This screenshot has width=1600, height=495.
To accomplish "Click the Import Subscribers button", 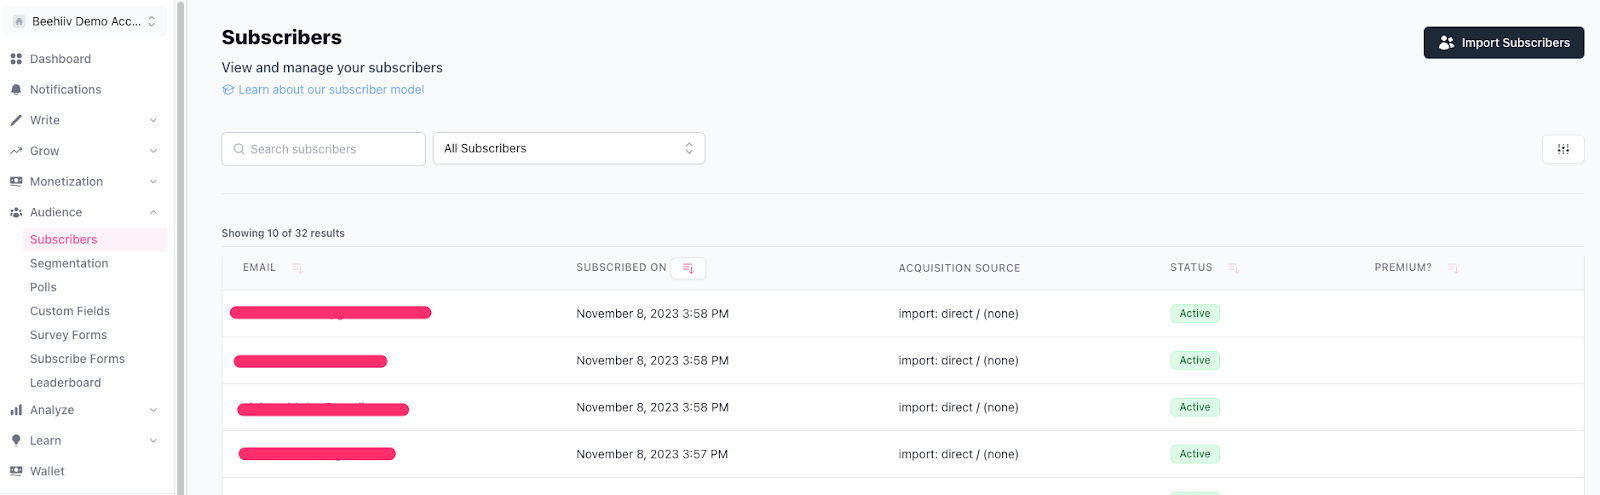I will pos(1503,43).
